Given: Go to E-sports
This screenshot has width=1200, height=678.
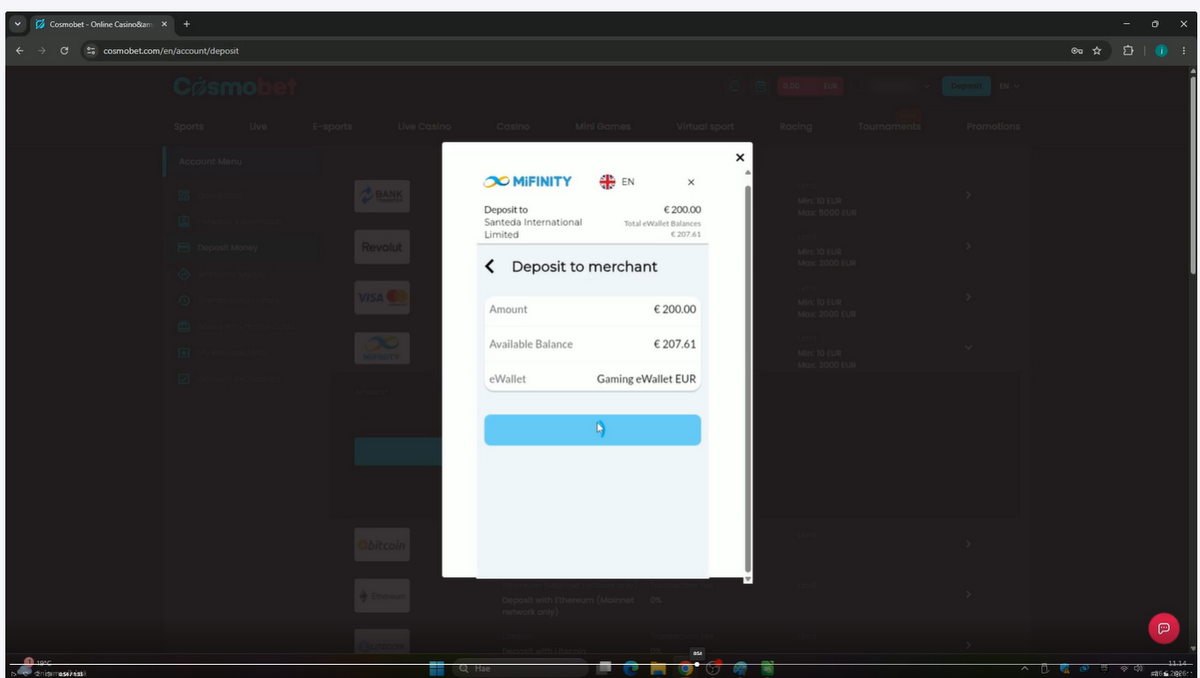Looking at the screenshot, I should (332, 126).
